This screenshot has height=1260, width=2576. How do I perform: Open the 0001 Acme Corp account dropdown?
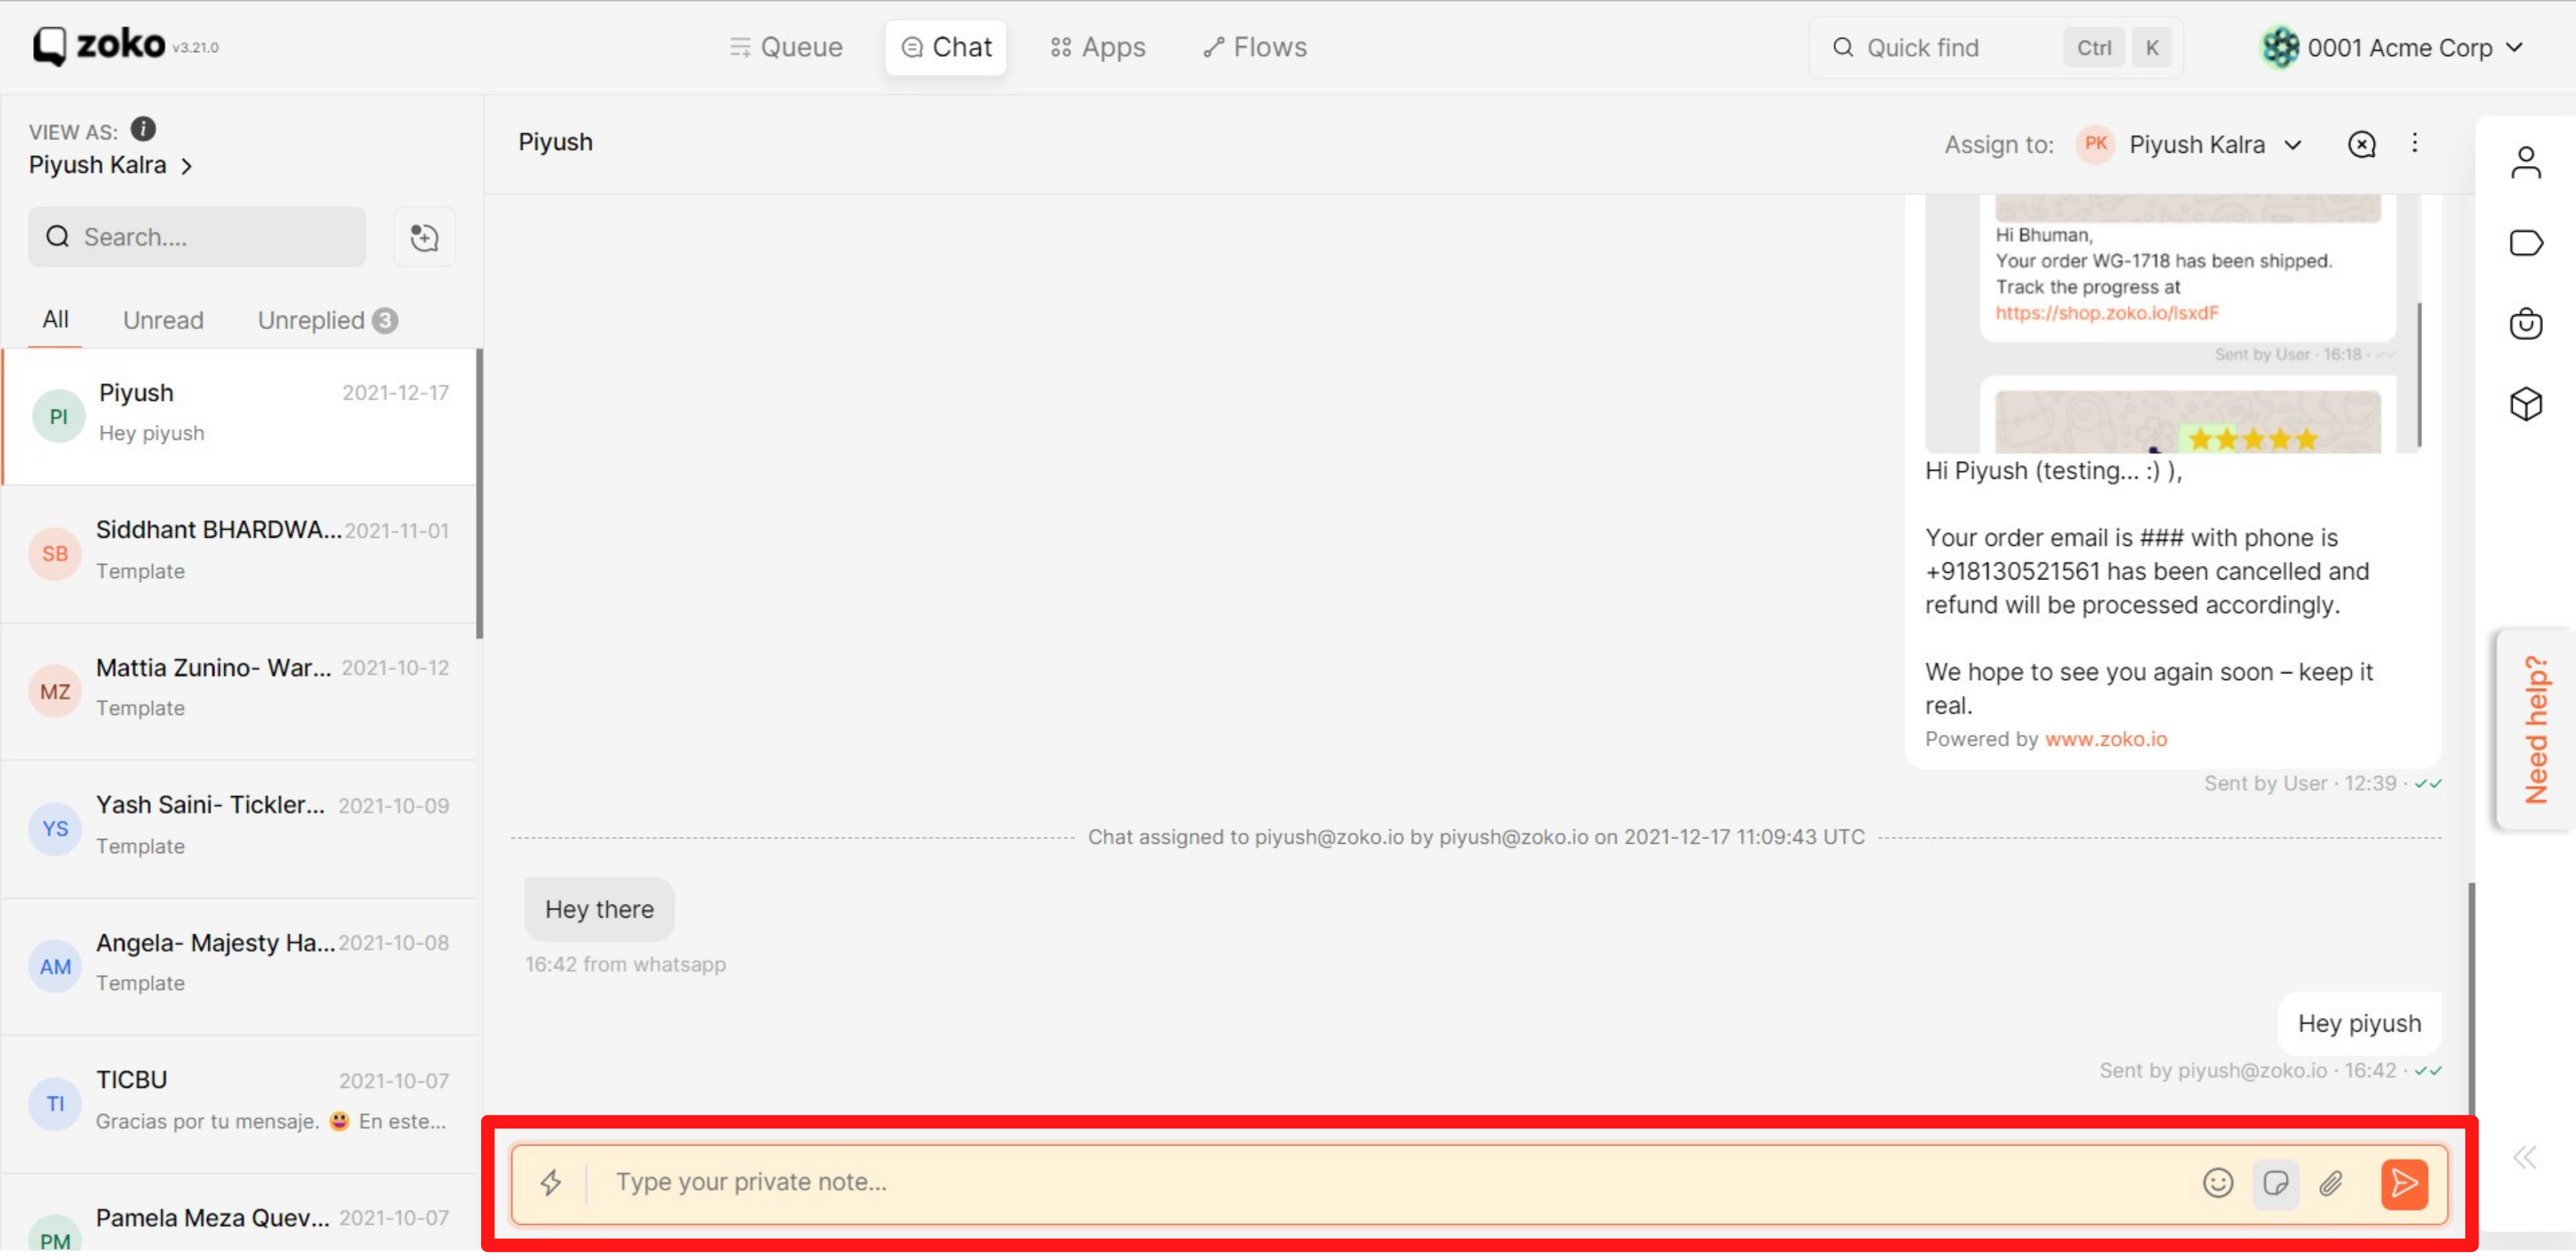(x=2392, y=47)
